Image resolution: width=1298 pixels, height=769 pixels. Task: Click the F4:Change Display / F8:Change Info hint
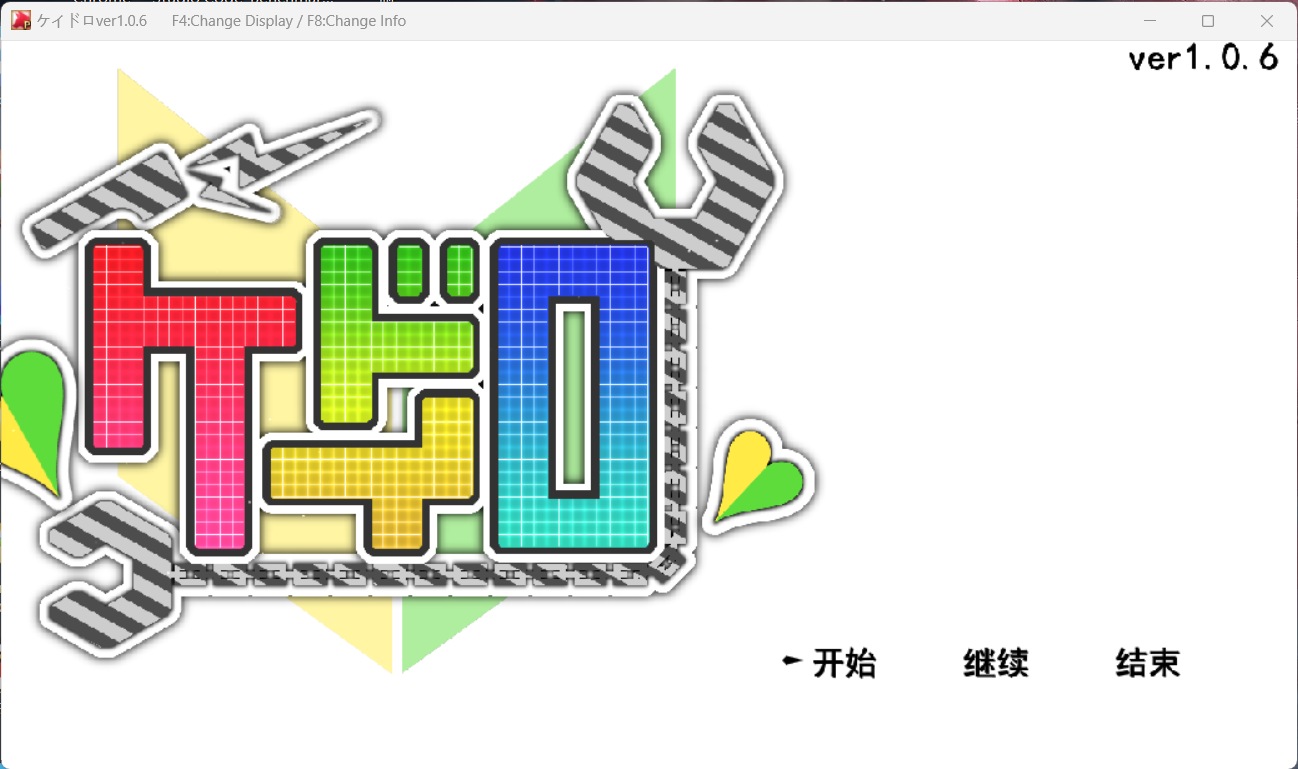288,20
